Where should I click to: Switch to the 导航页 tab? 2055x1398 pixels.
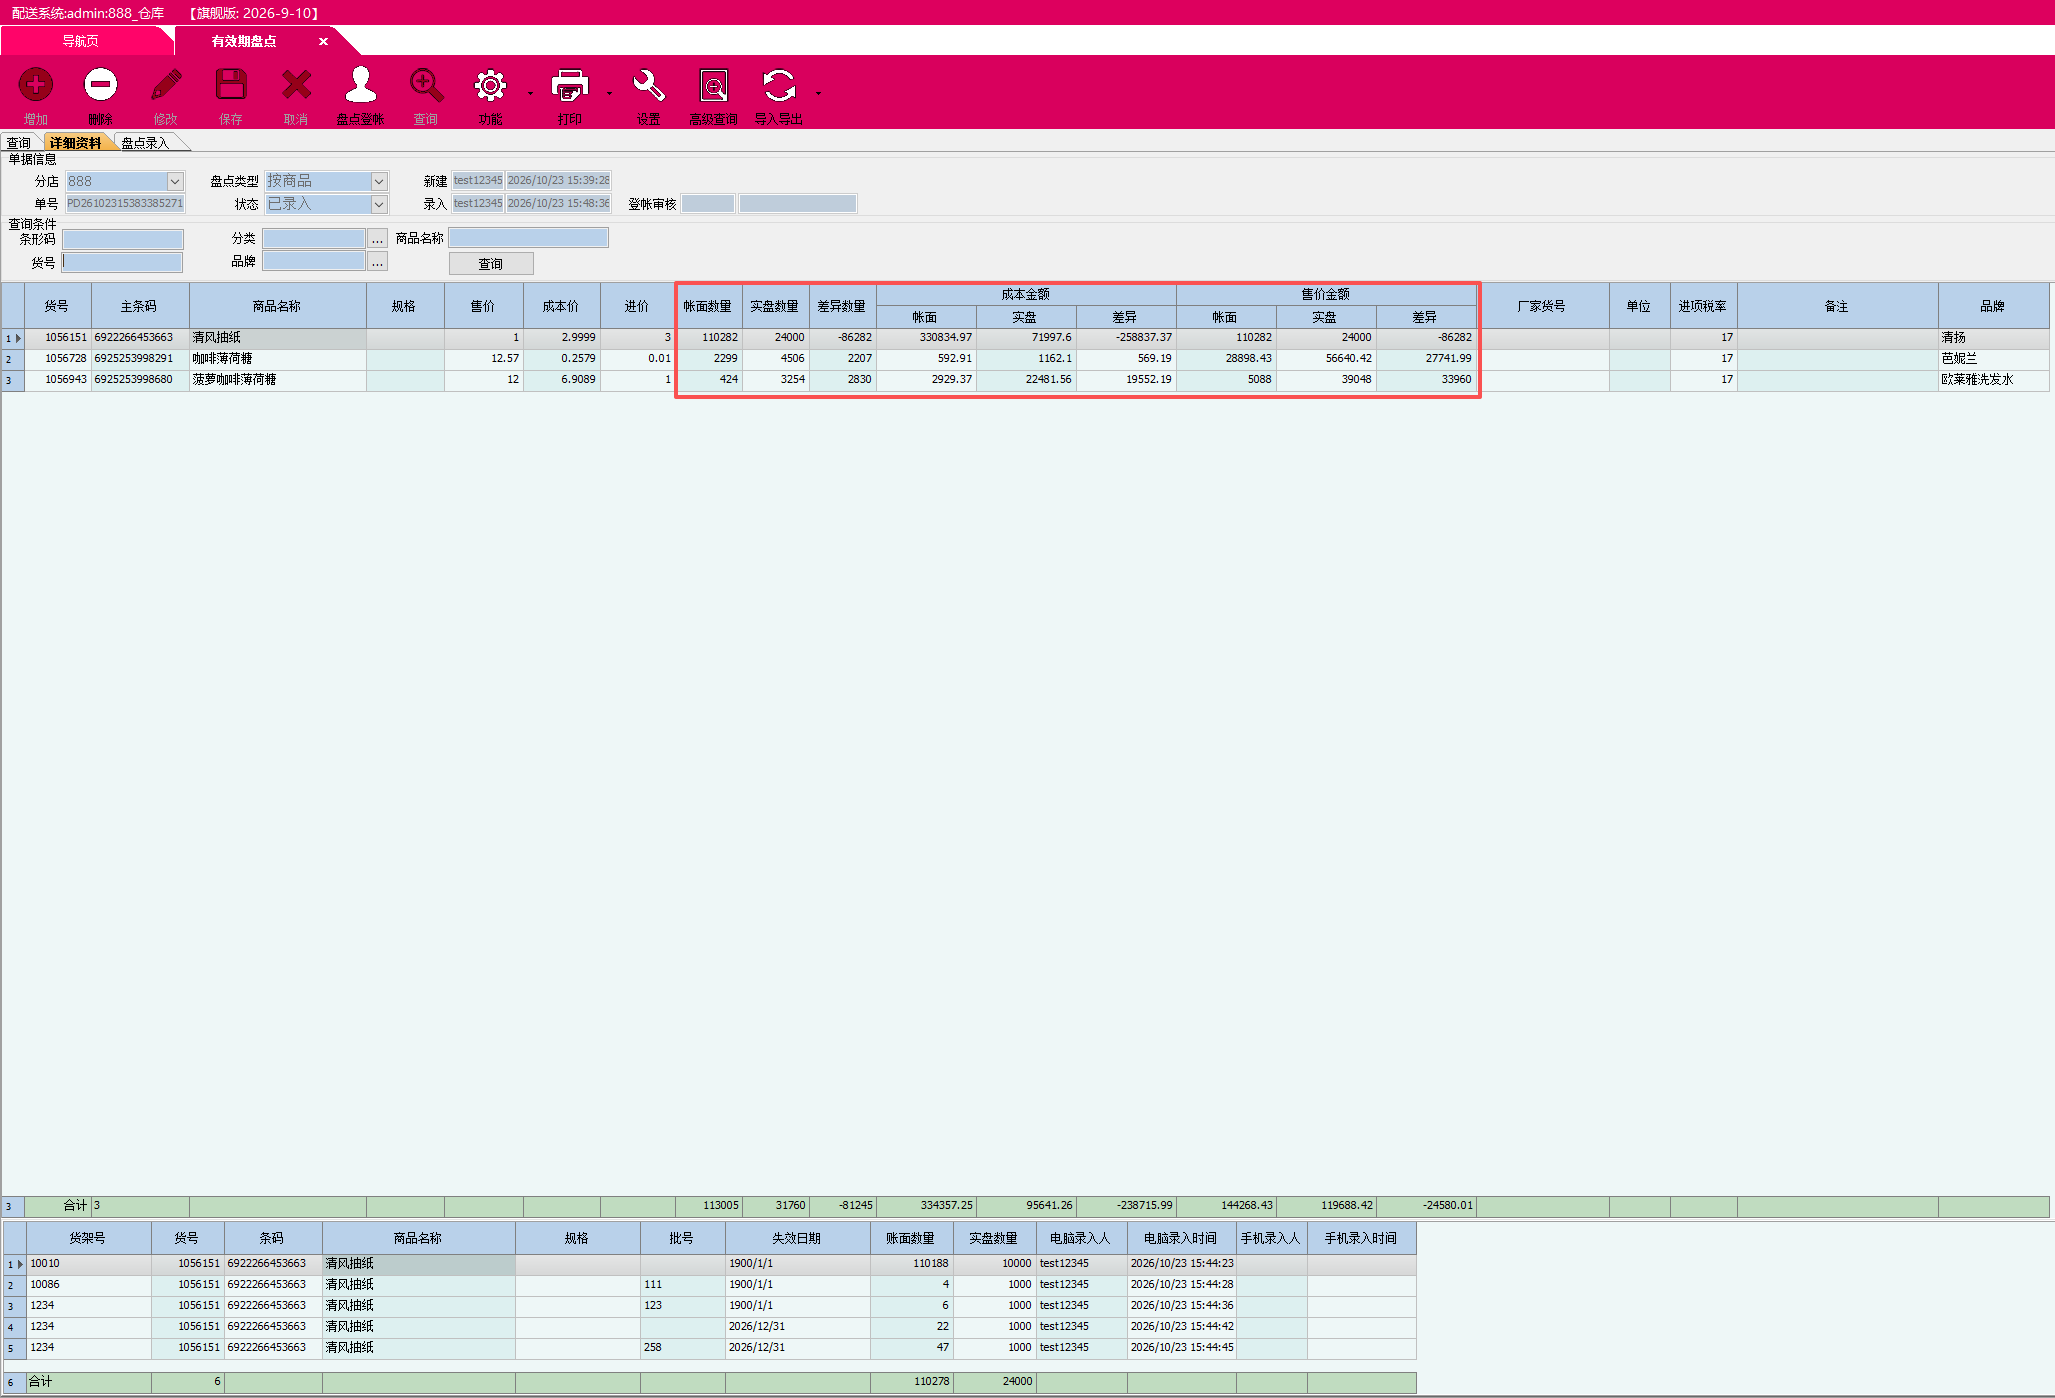[x=81, y=41]
